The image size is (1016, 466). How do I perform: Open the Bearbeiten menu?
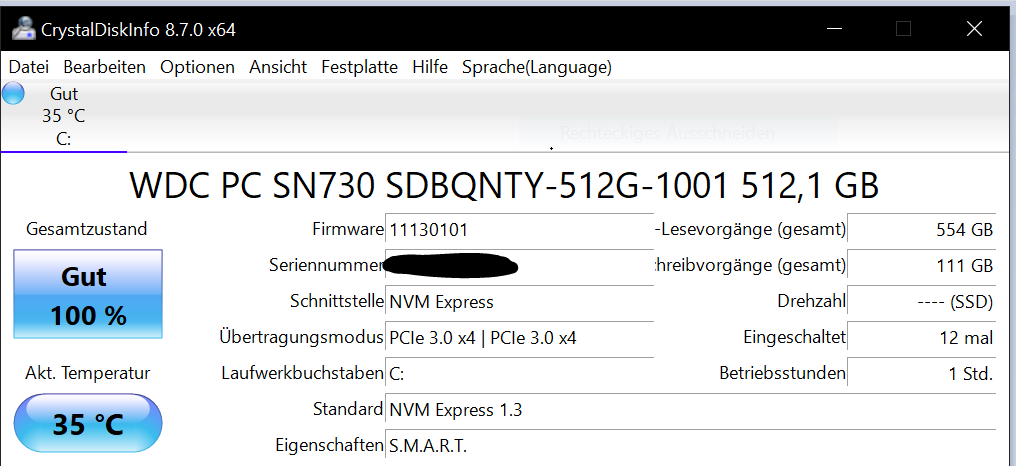coord(104,67)
